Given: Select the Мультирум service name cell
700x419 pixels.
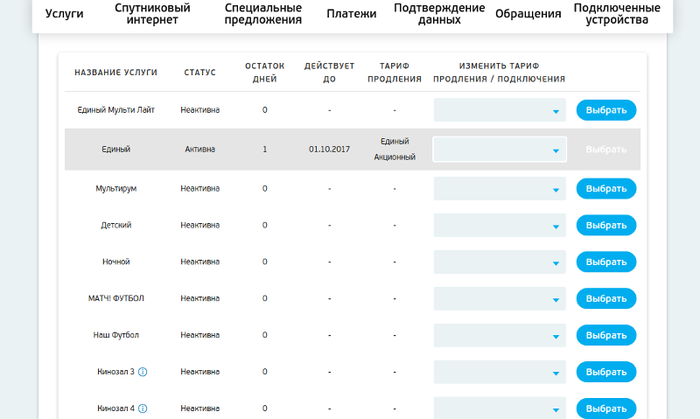Looking at the screenshot, I should pos(116,188).
